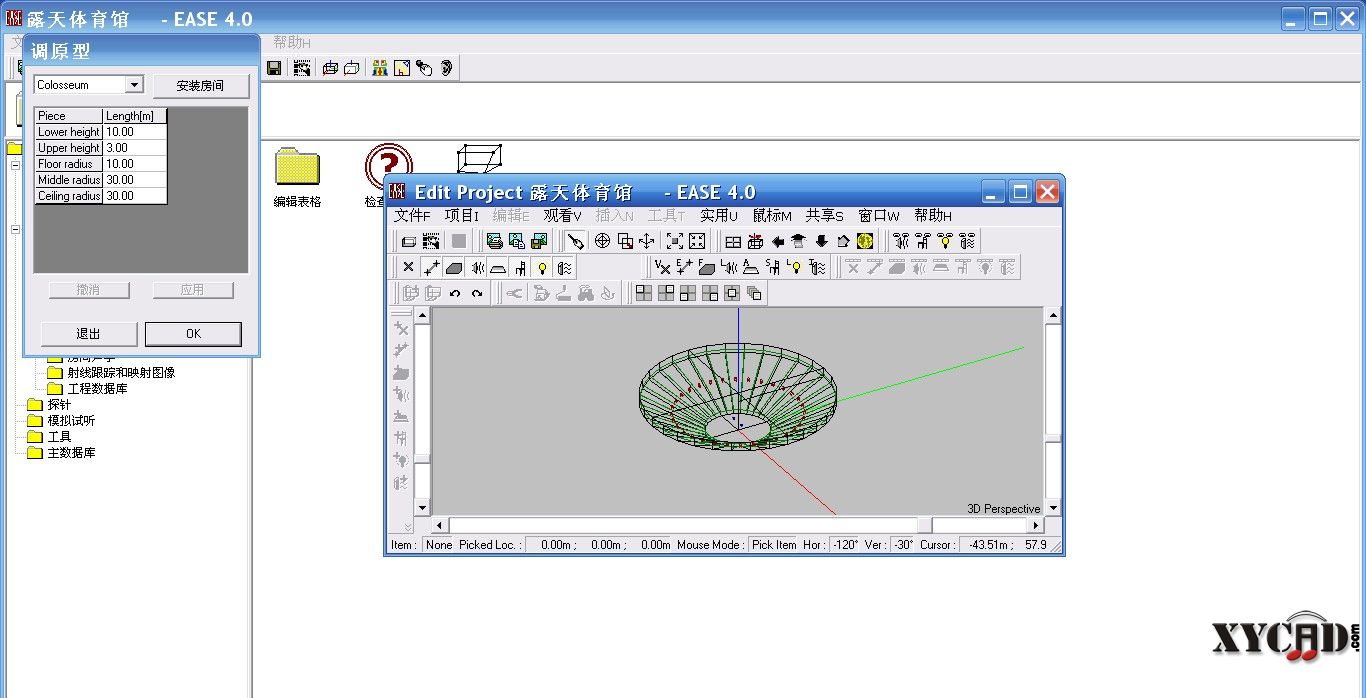The height and width of the screenshot is (698, 1366).
Task: Select the crosshair target view tool
Action: (x=602, y=241)
